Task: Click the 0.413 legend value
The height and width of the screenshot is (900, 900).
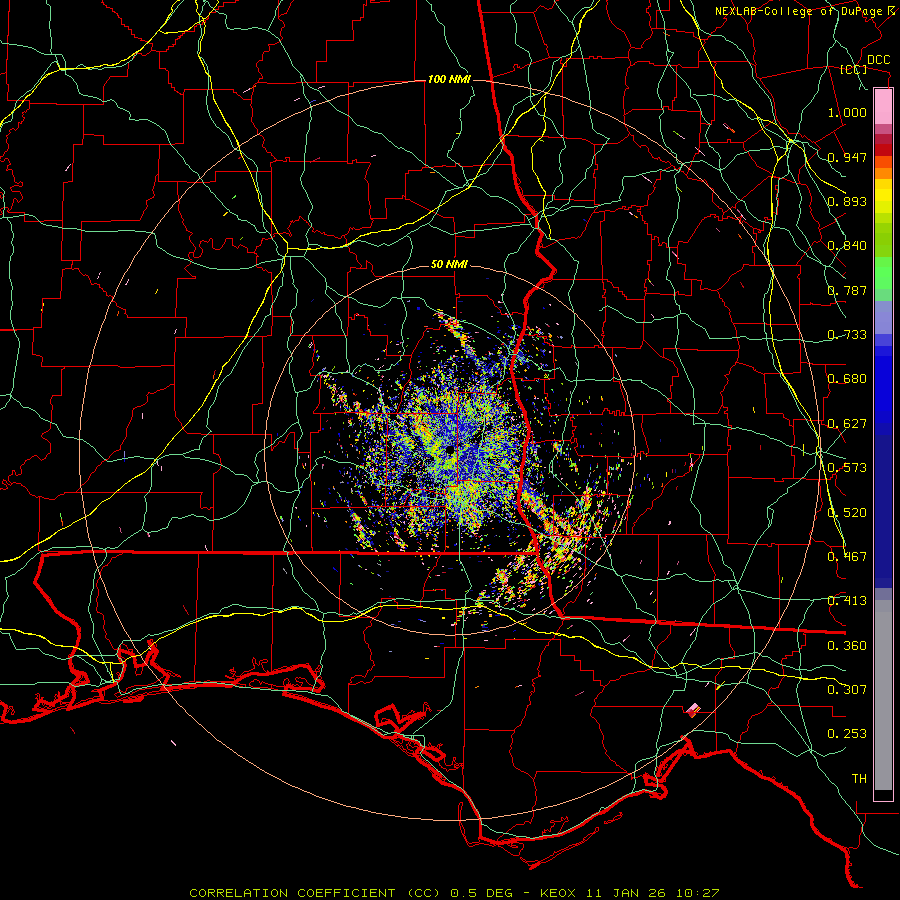Action: coord(847,601)
